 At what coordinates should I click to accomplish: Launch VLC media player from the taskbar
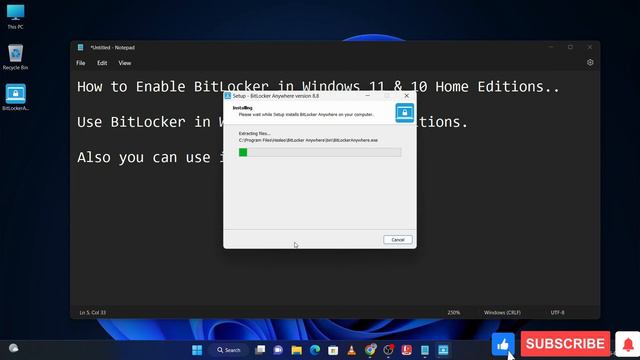click(x=351, y=350)
